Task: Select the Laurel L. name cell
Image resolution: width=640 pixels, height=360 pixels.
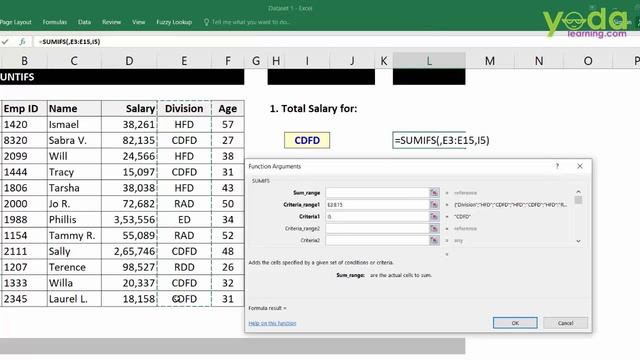Action: [74, 299]
